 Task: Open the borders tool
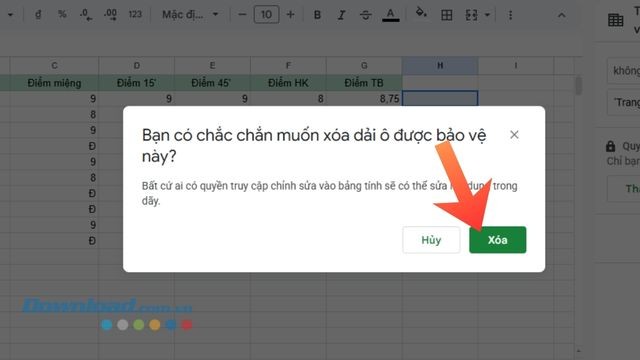tap(447, 15)
